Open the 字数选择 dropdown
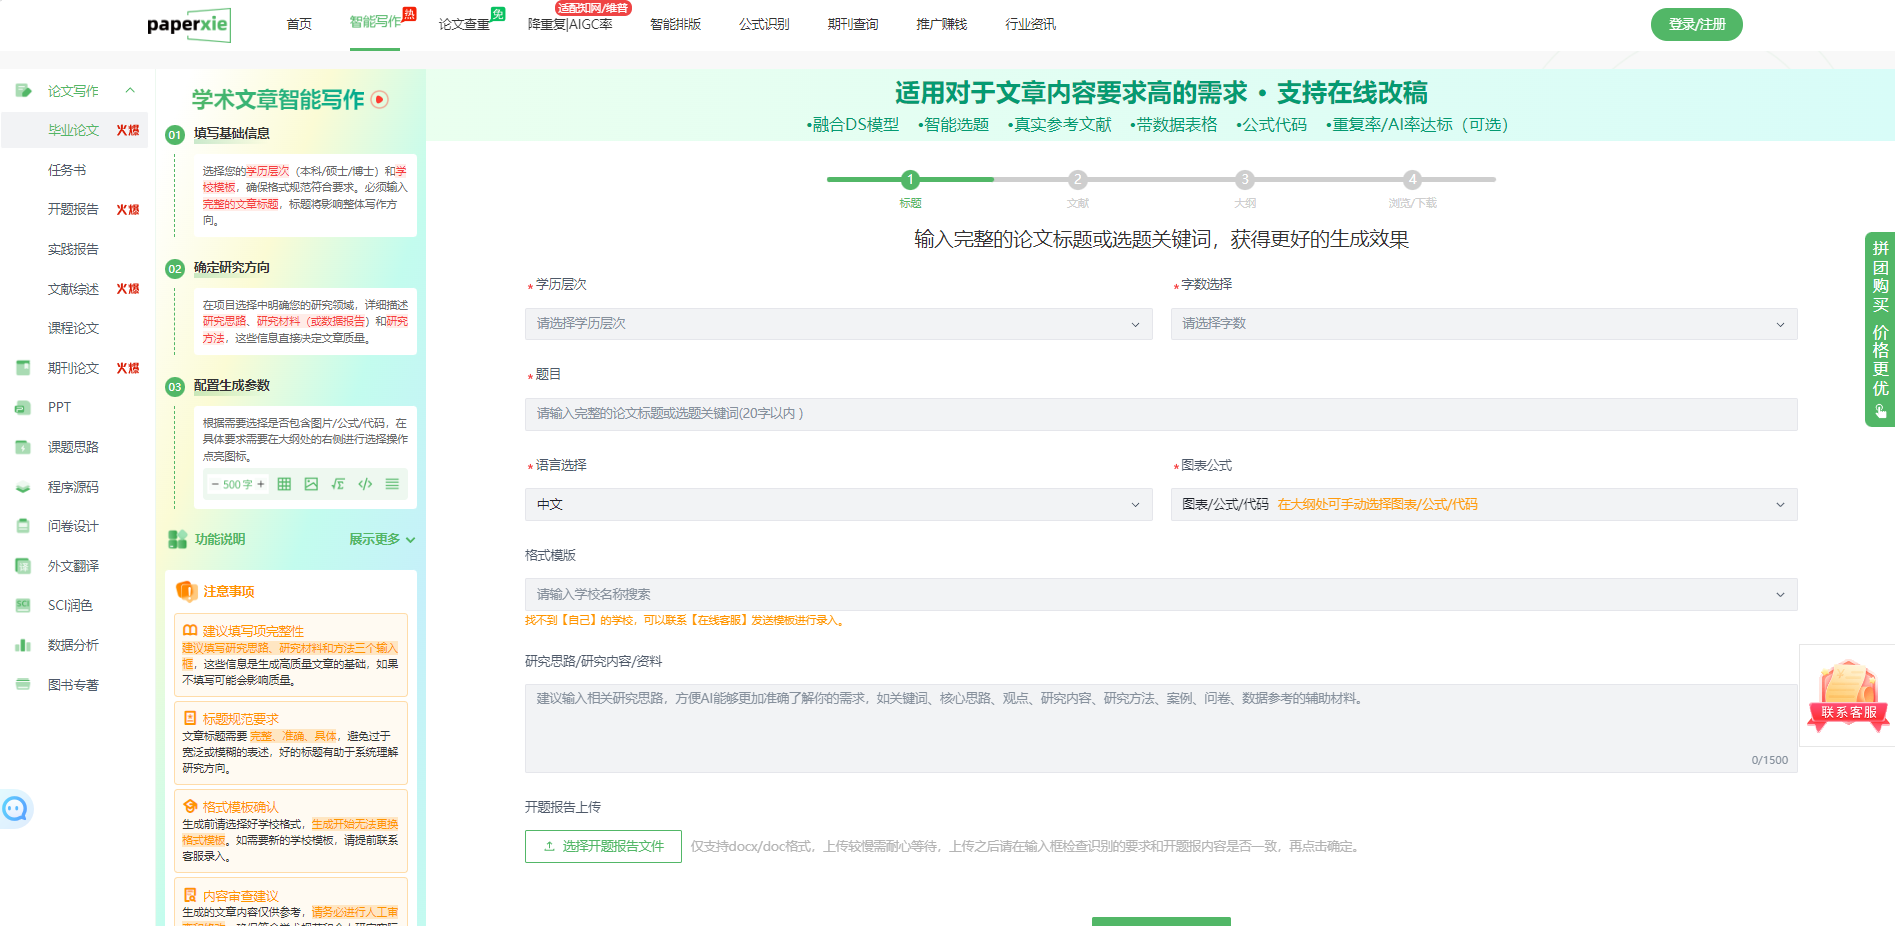Image resolution: width=1895 pixels, height=926 pixels. [1483, 324]
